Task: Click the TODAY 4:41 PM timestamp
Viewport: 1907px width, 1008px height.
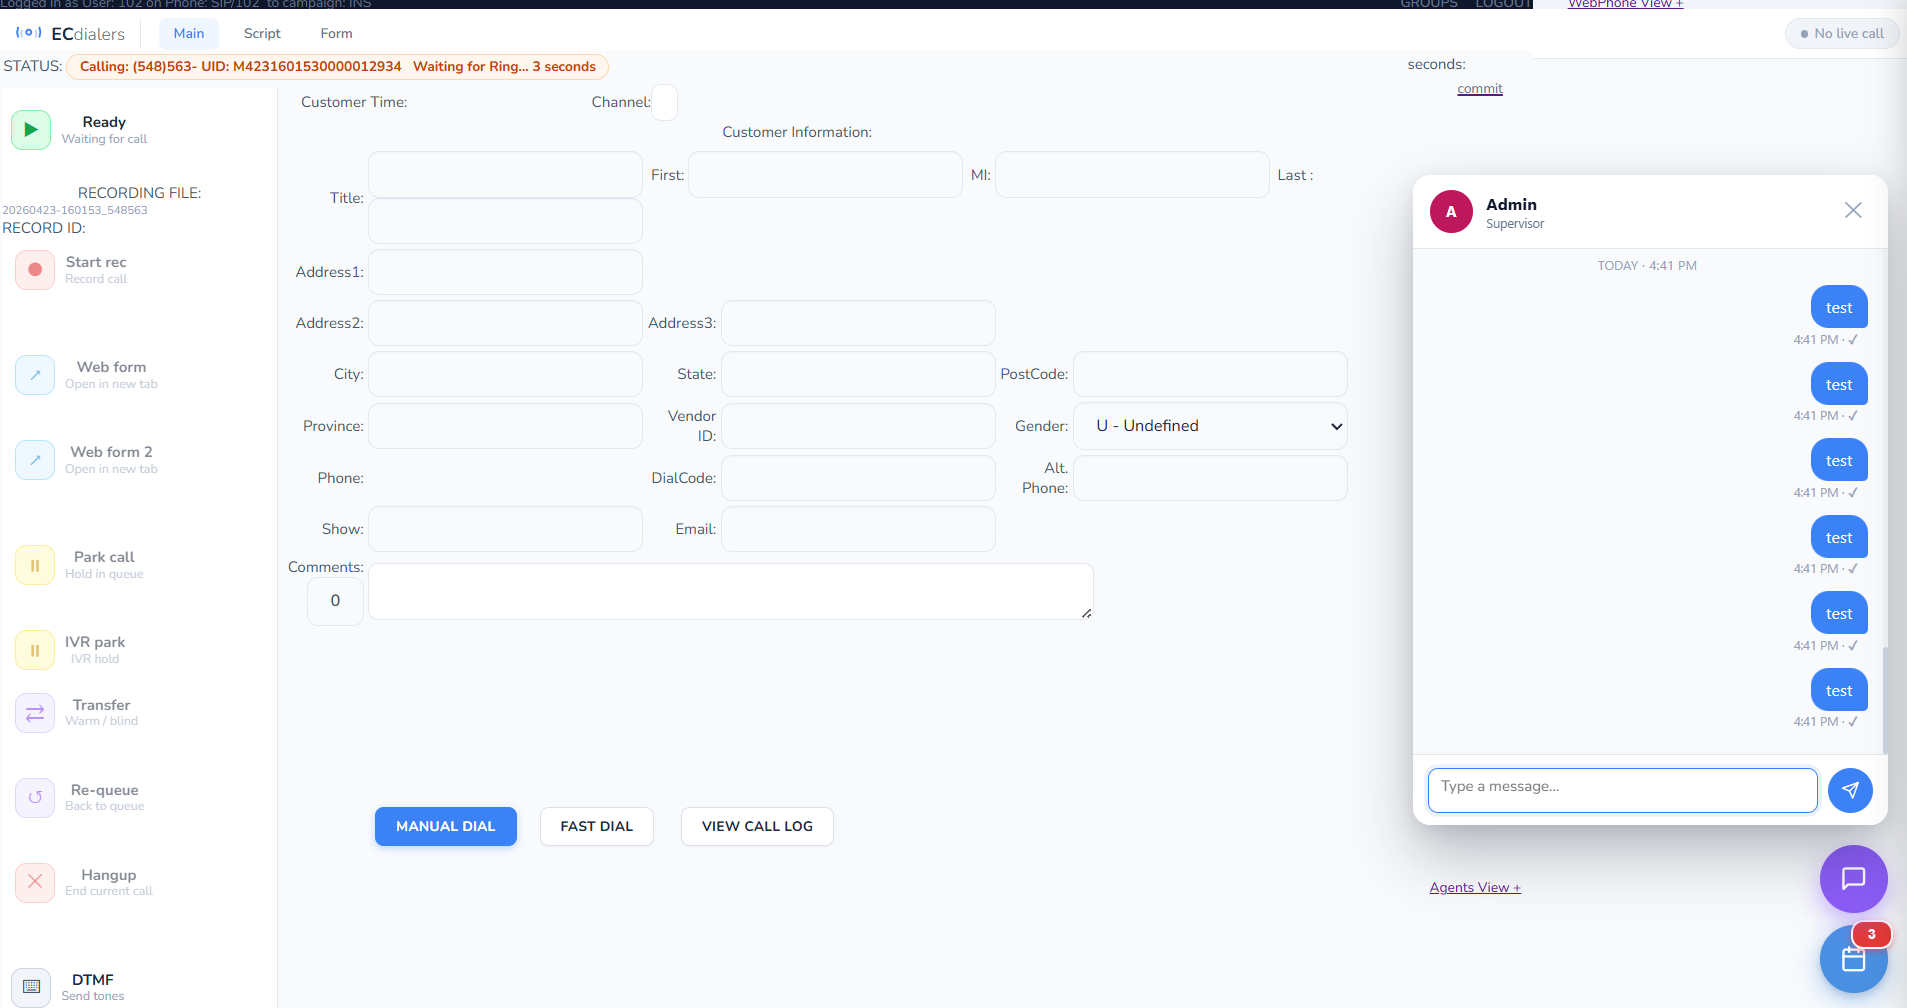Action: click(1647, 266)
